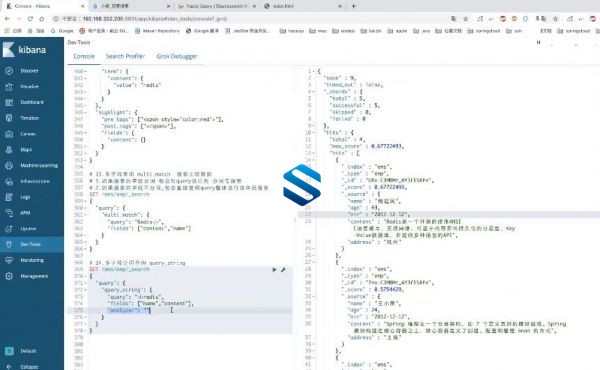Fold the "fields" block at line 349
600x370 pixels.
86,133
